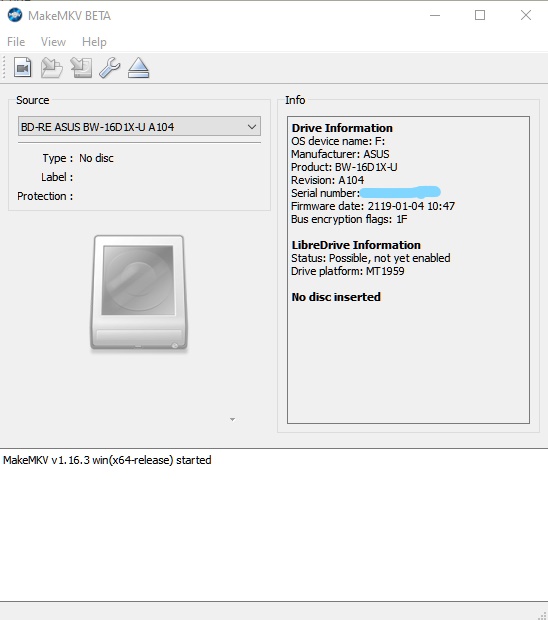Viewport: 548px width, 620px height.
Task: Close the MakeMKV BETA window
Action: [x=526, y=15]
